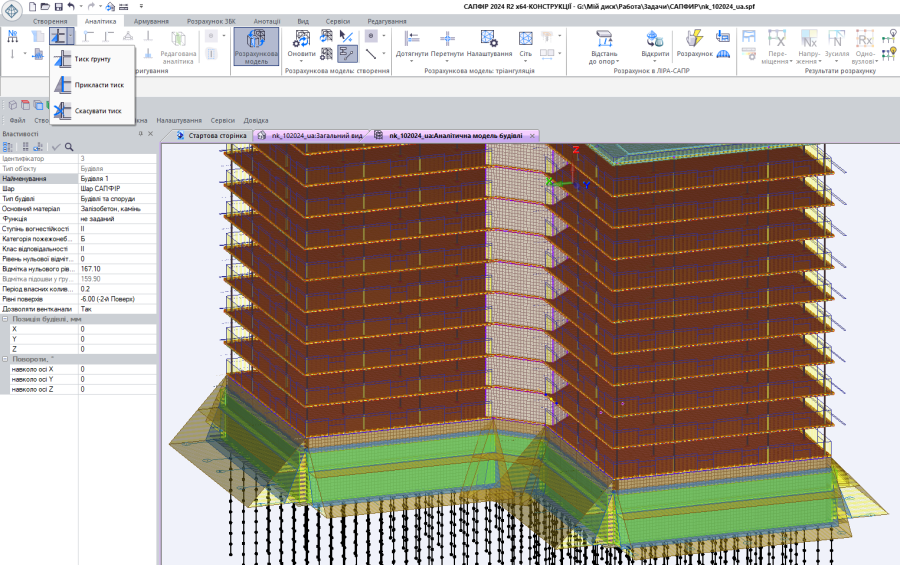Image resolution: width=900 pixels, height=565 pixels.
Task: Toggle pin on the Властивості panel
Action: click(x=141, y=133)
